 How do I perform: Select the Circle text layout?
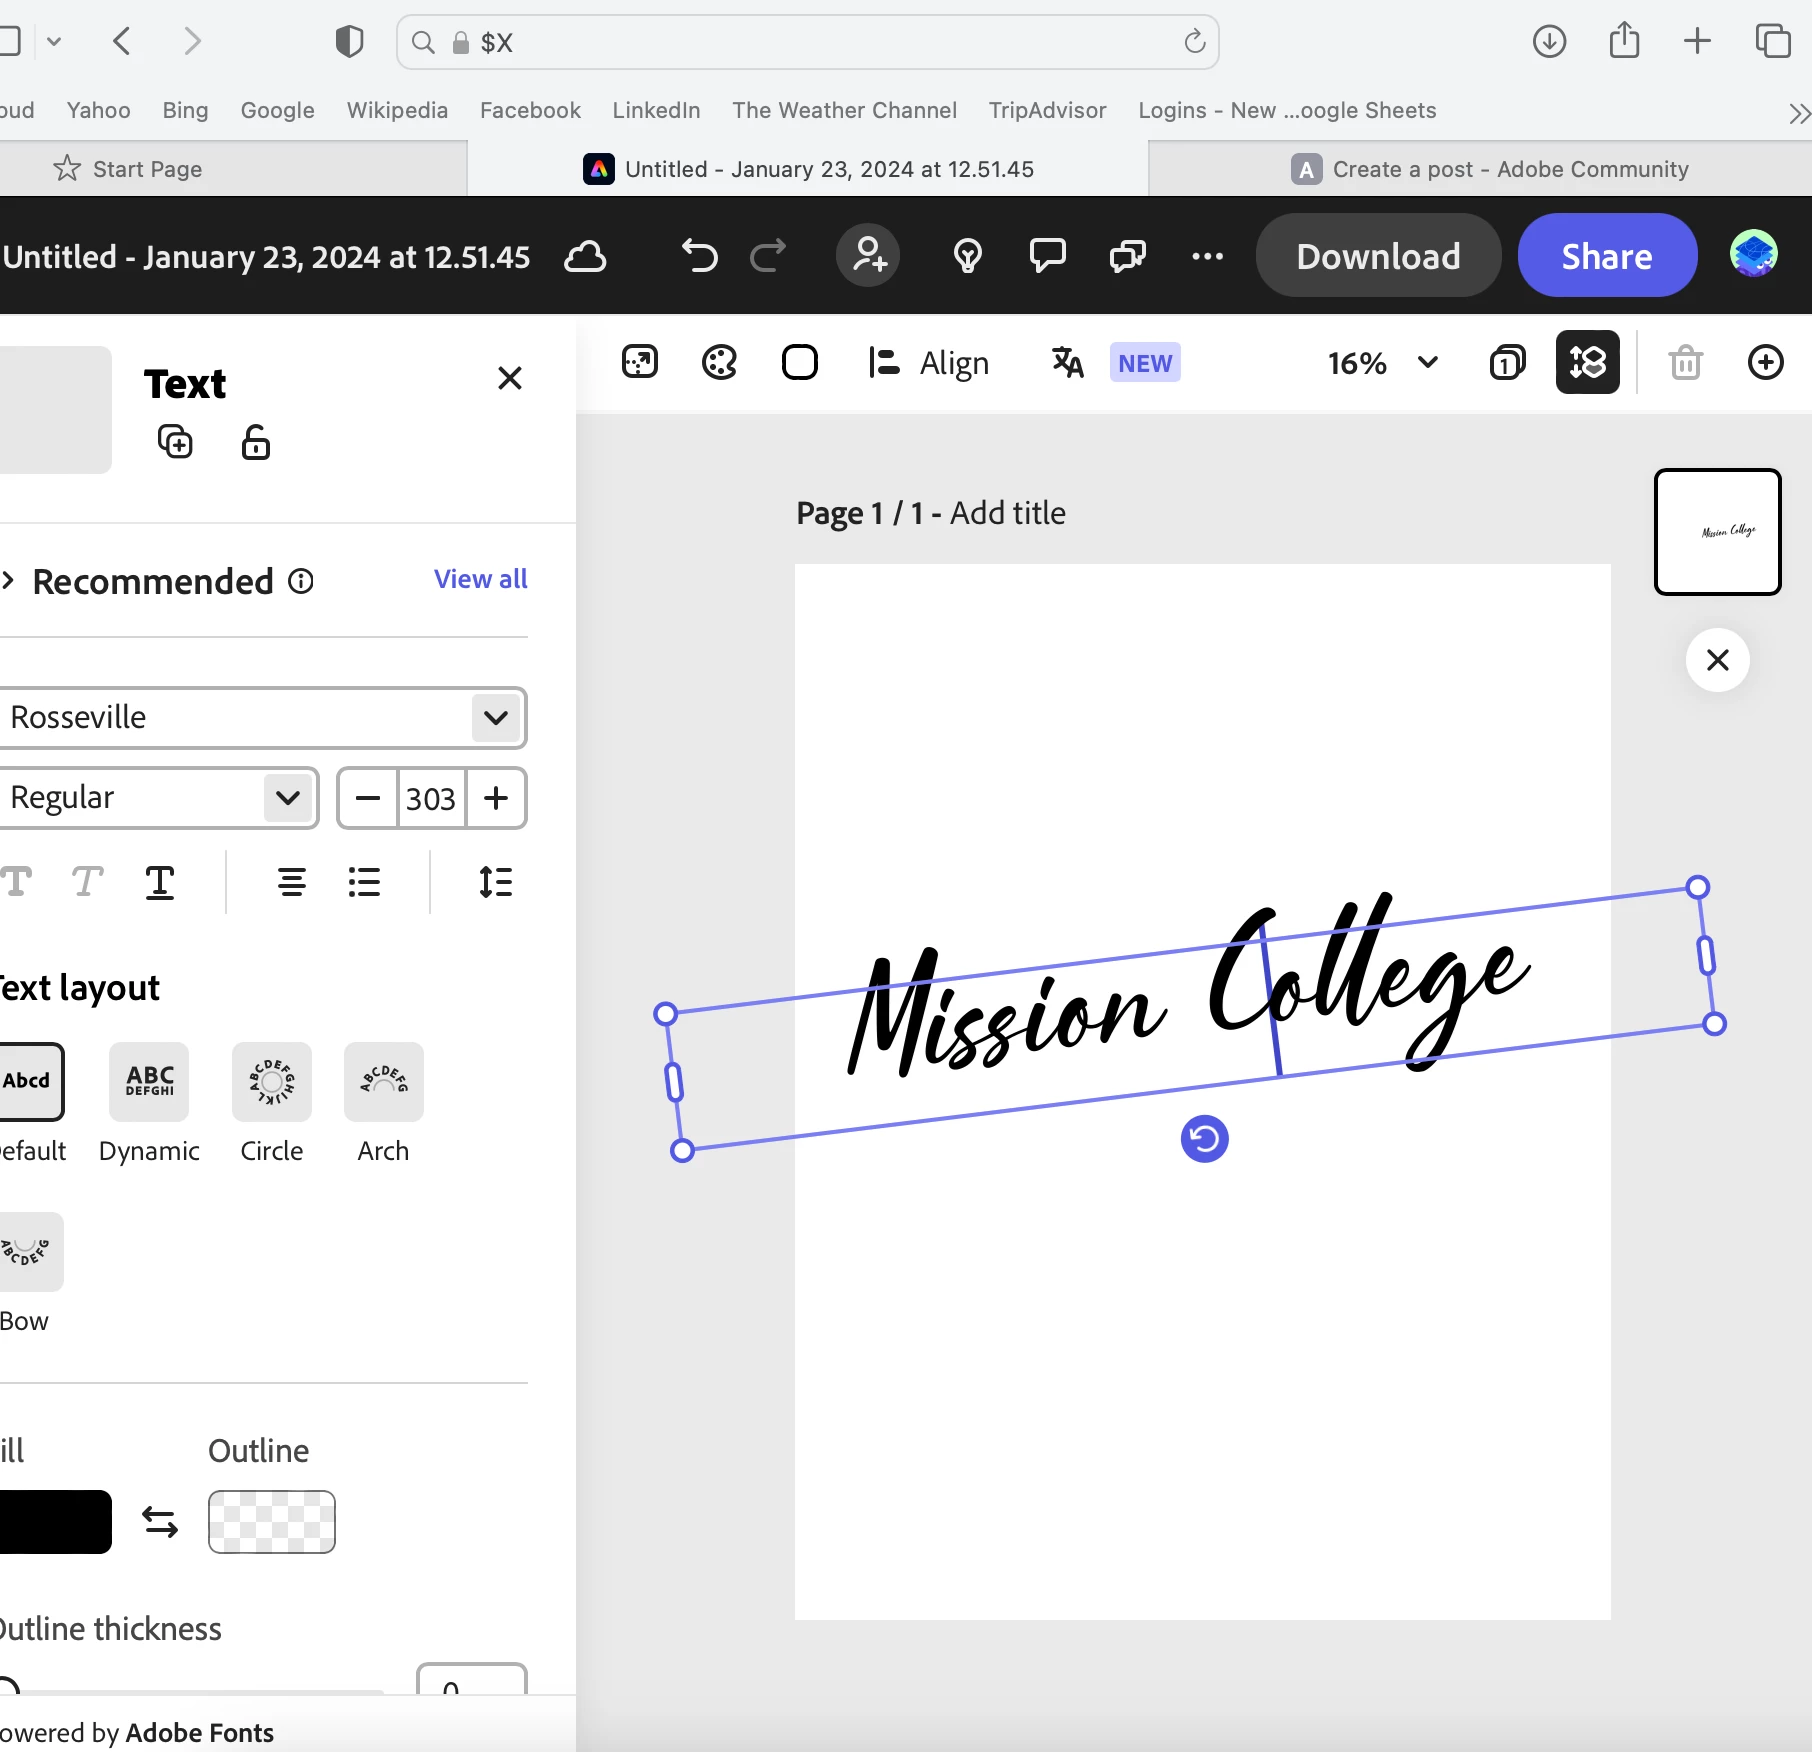(x=271, y=1103)
